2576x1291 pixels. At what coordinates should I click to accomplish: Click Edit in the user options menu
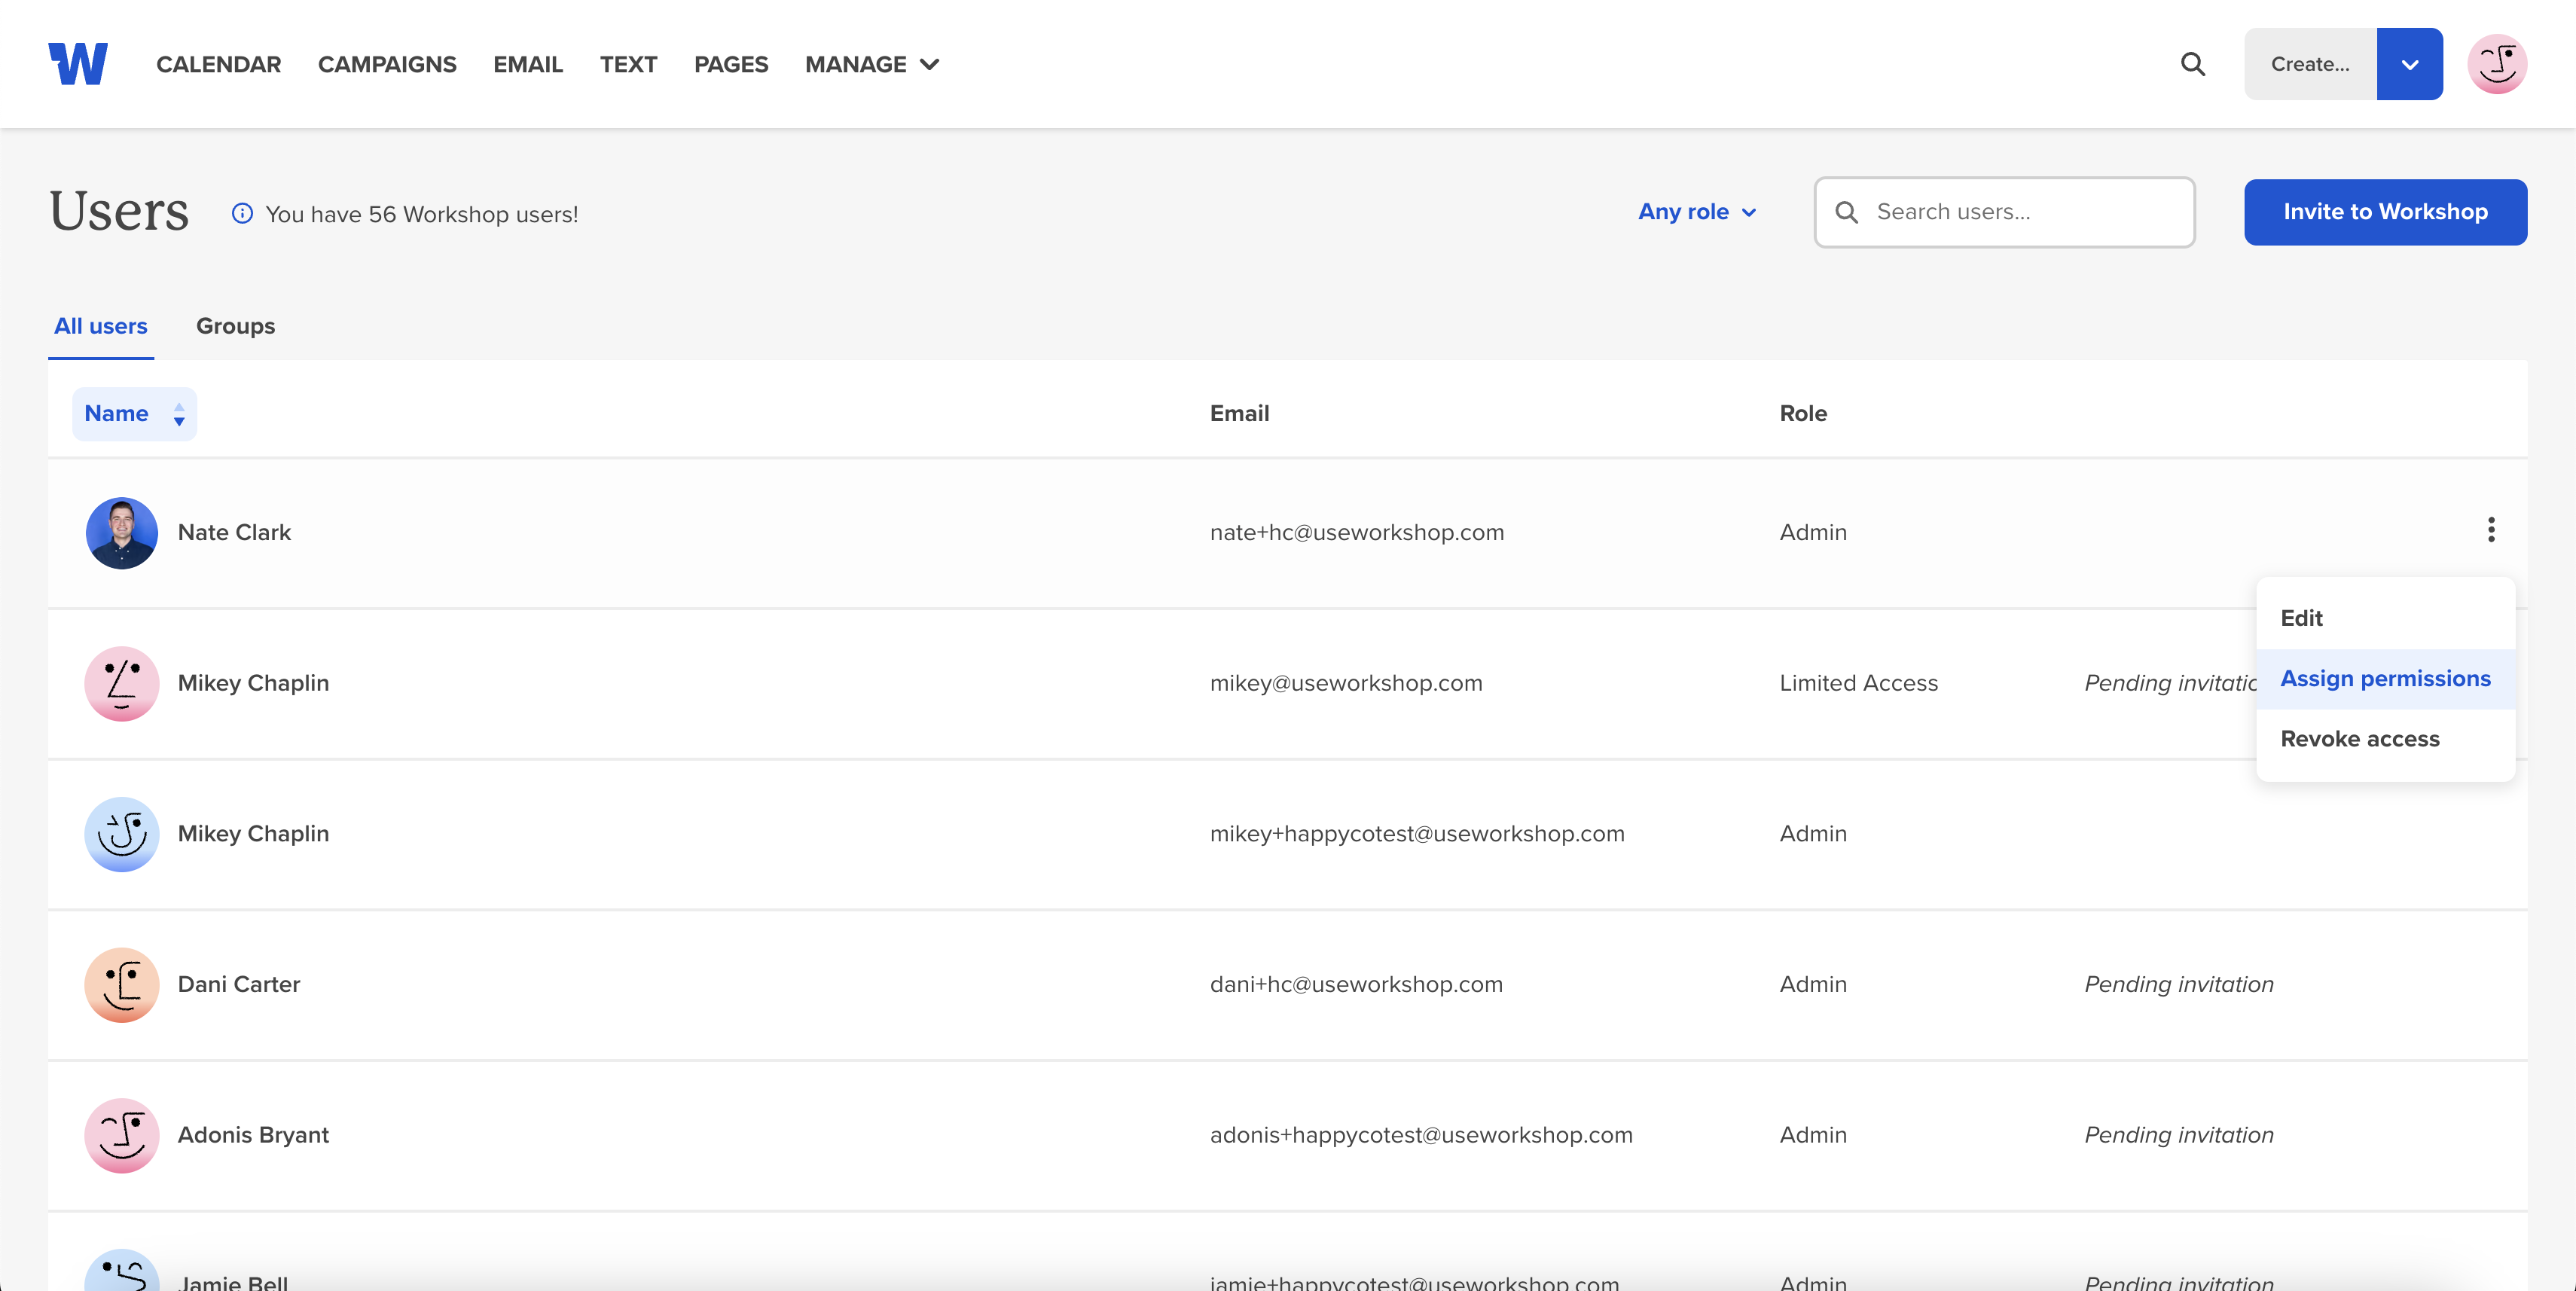coord(2300,618)
